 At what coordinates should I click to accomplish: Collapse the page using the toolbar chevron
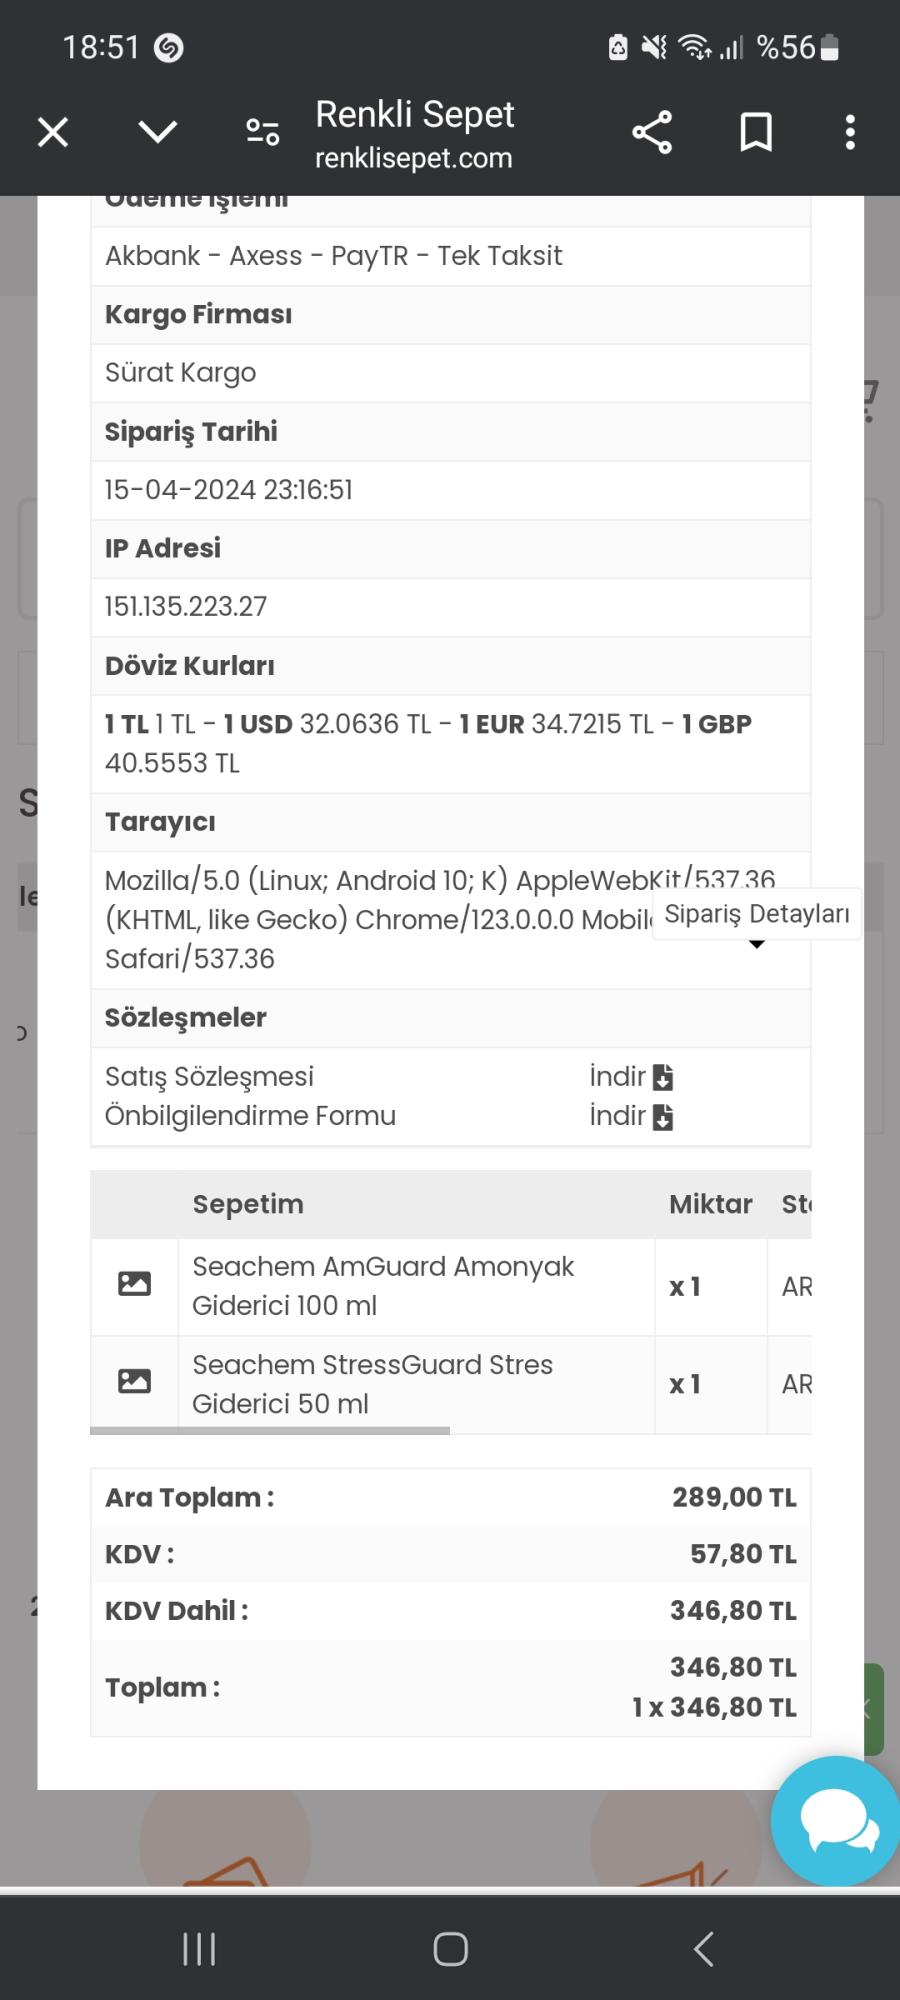tap(156, 131)
